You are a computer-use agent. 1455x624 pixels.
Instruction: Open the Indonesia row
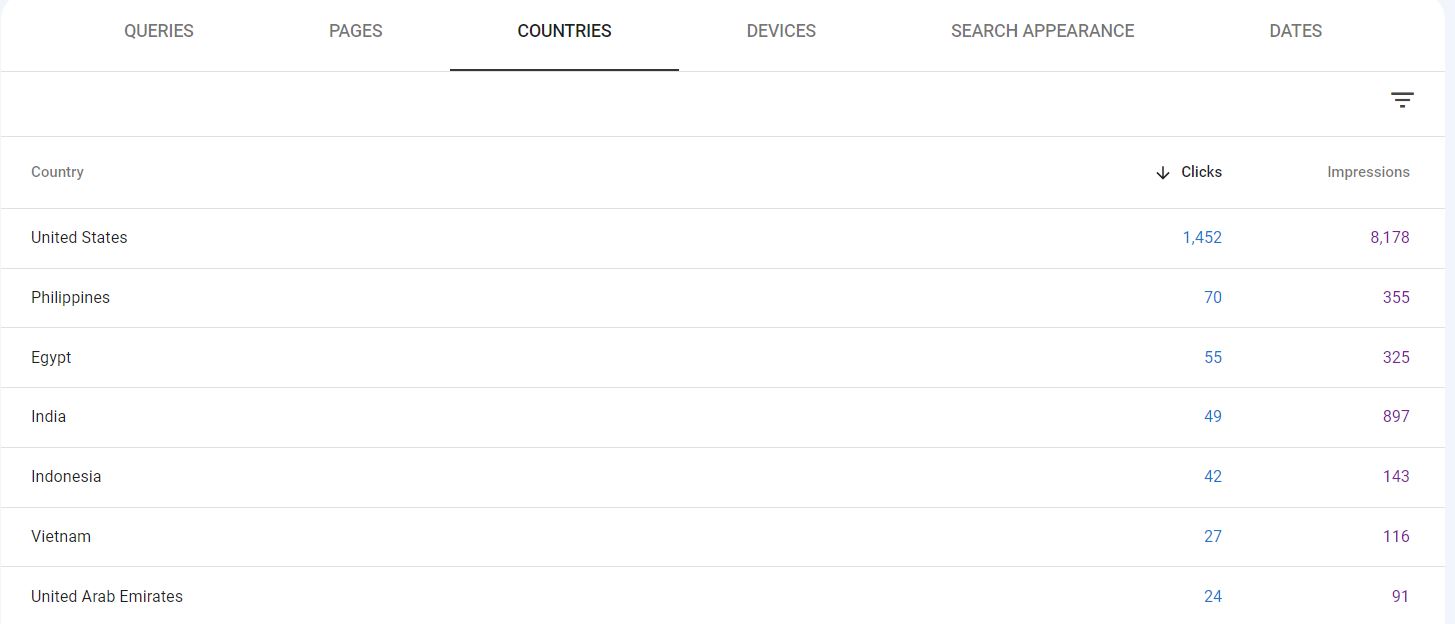point(727,477)
